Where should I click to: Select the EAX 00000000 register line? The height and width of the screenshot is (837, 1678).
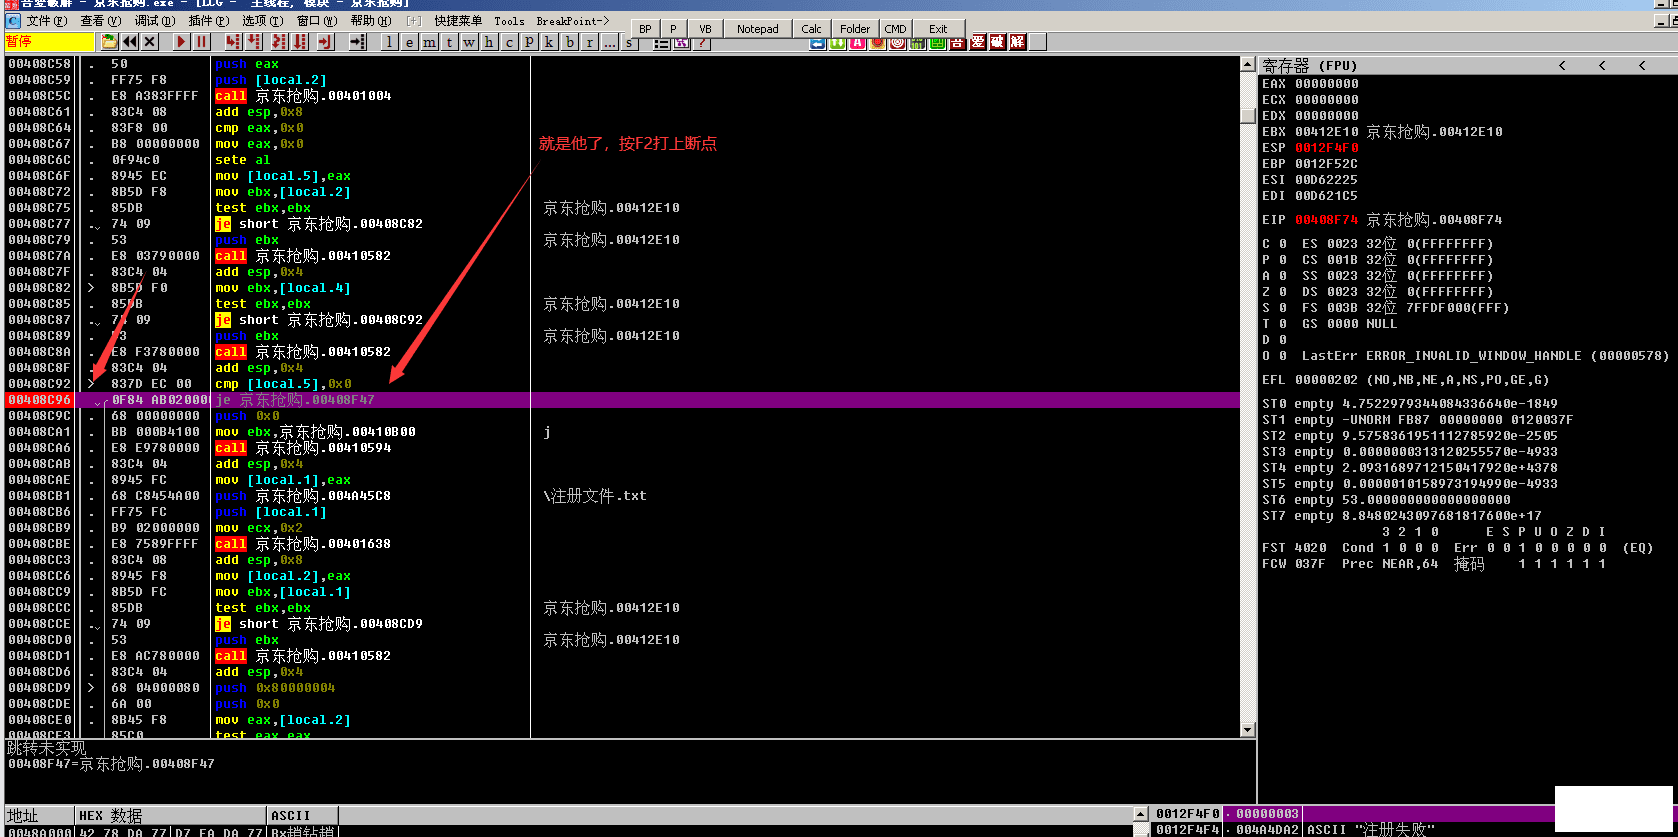coord(1310,84)
